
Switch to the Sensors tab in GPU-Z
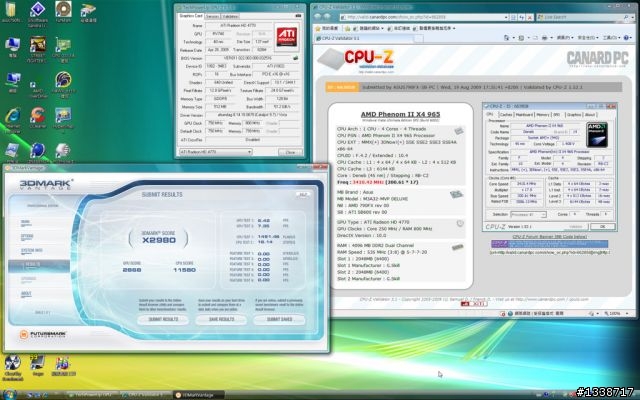(212, 16)
